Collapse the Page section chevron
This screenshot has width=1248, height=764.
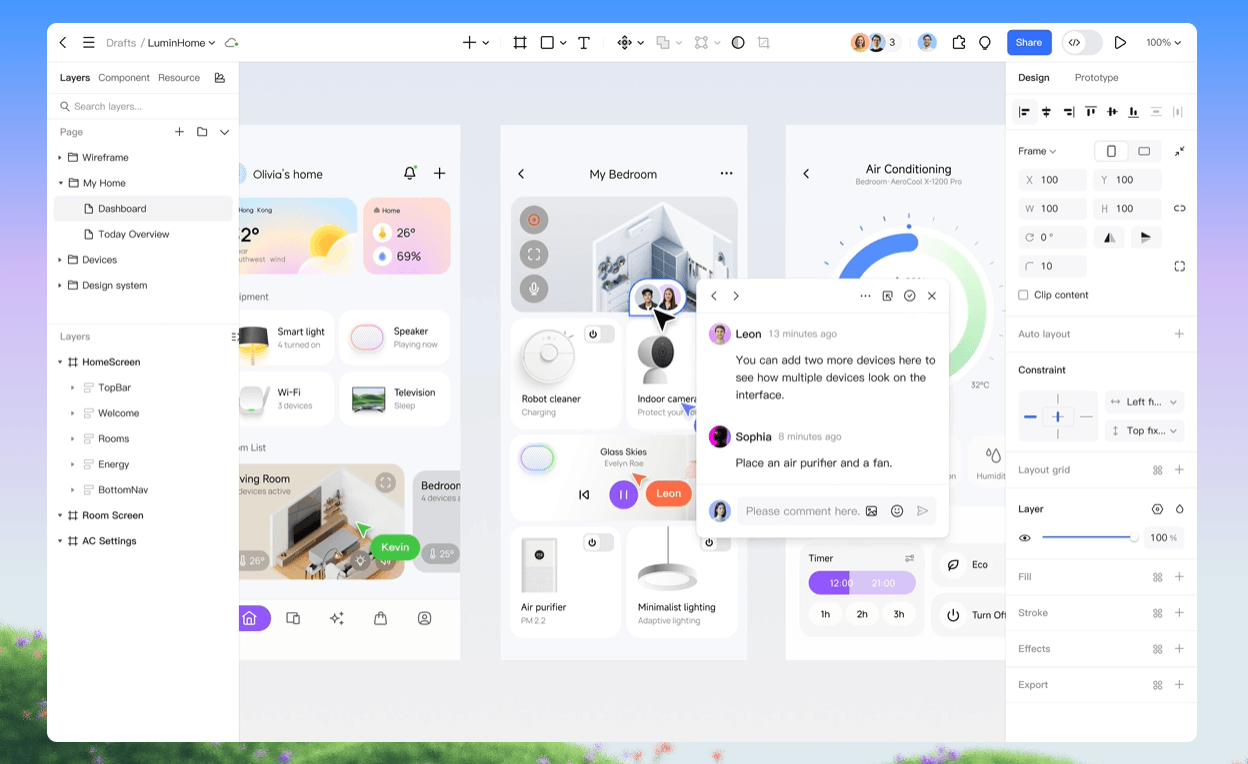pos(225,132)
